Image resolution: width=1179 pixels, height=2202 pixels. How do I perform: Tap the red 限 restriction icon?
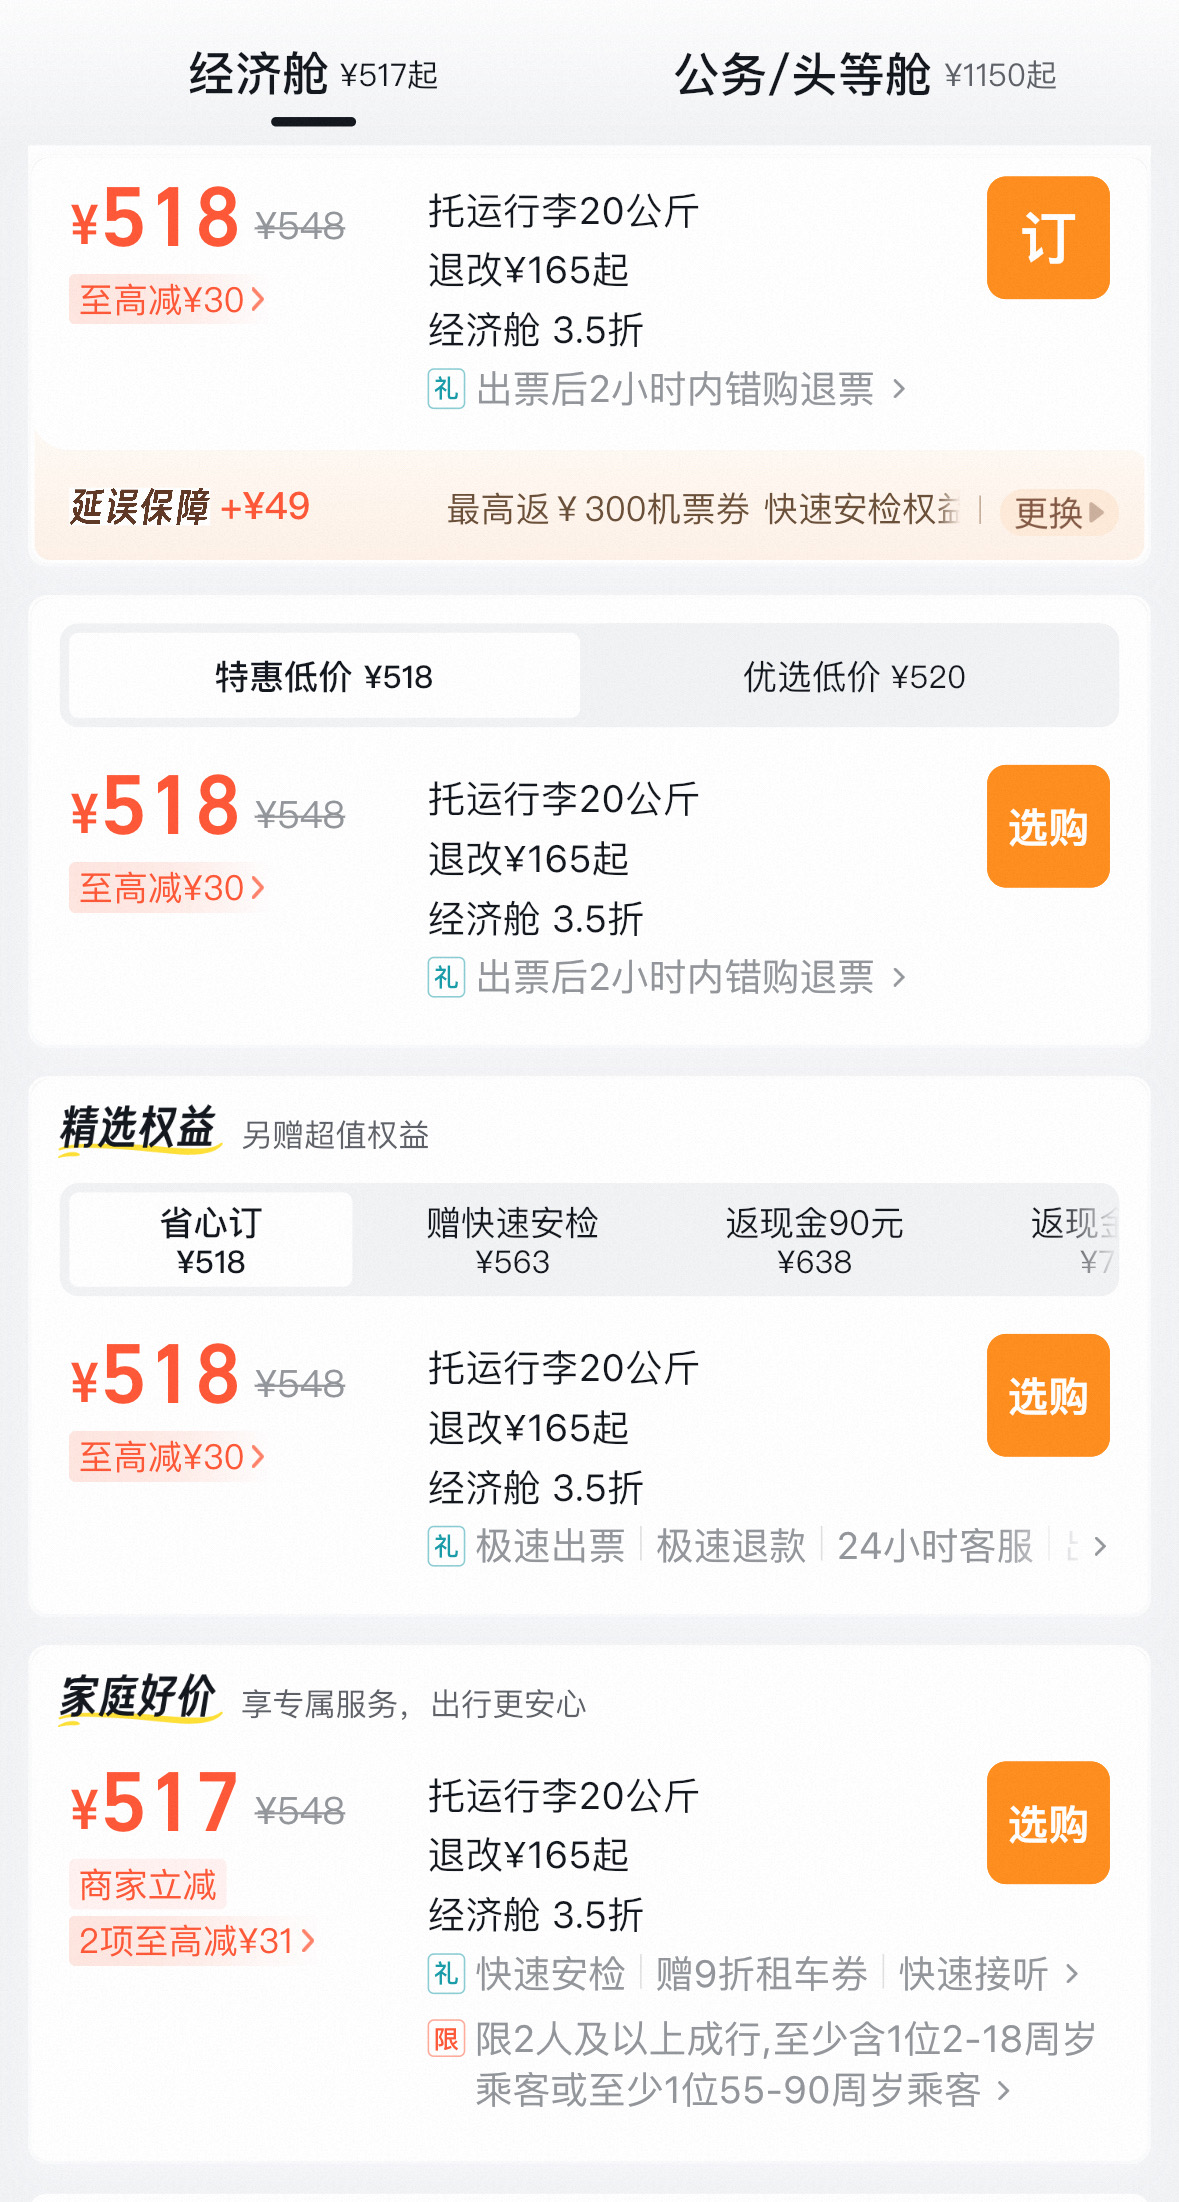point(446,2038)
